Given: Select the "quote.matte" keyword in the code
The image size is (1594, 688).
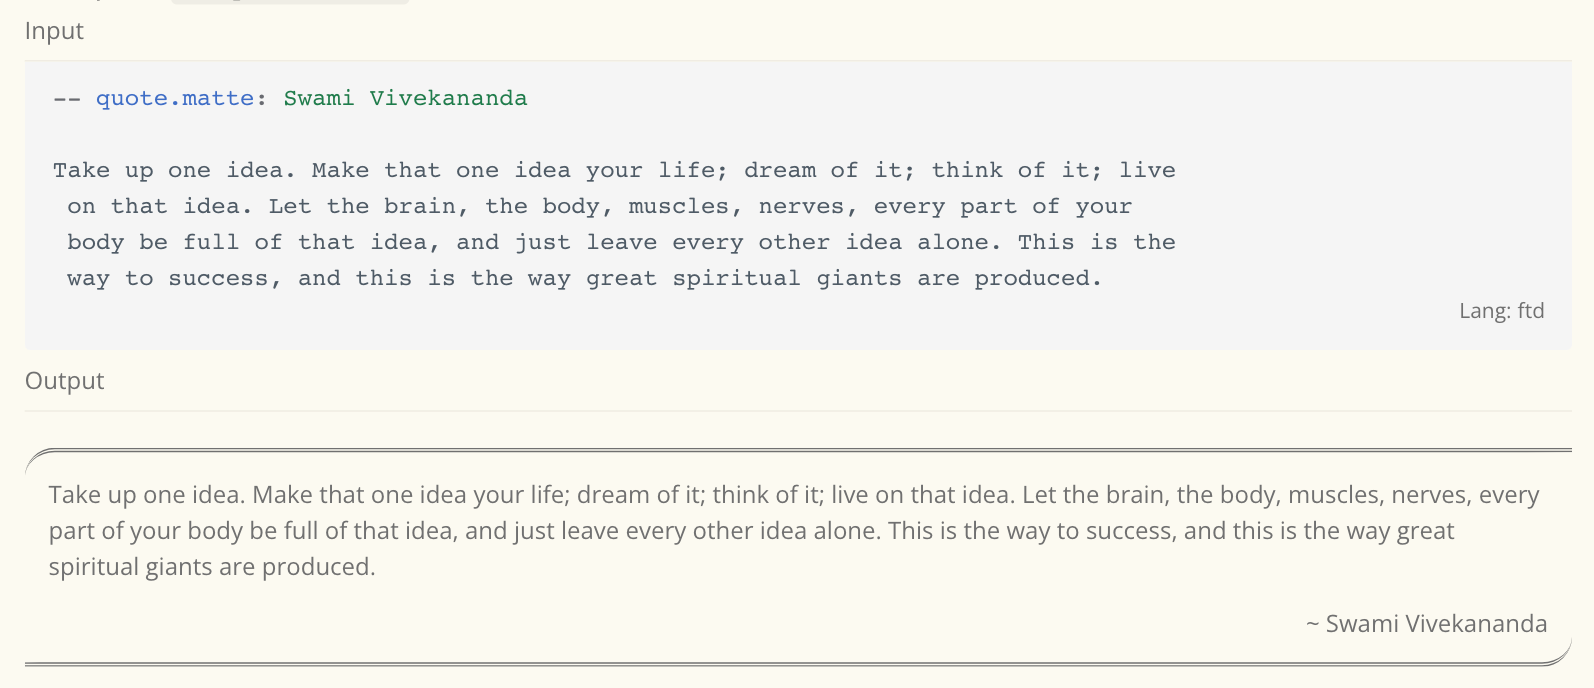Looking at the screenshot, I should 175,98.
